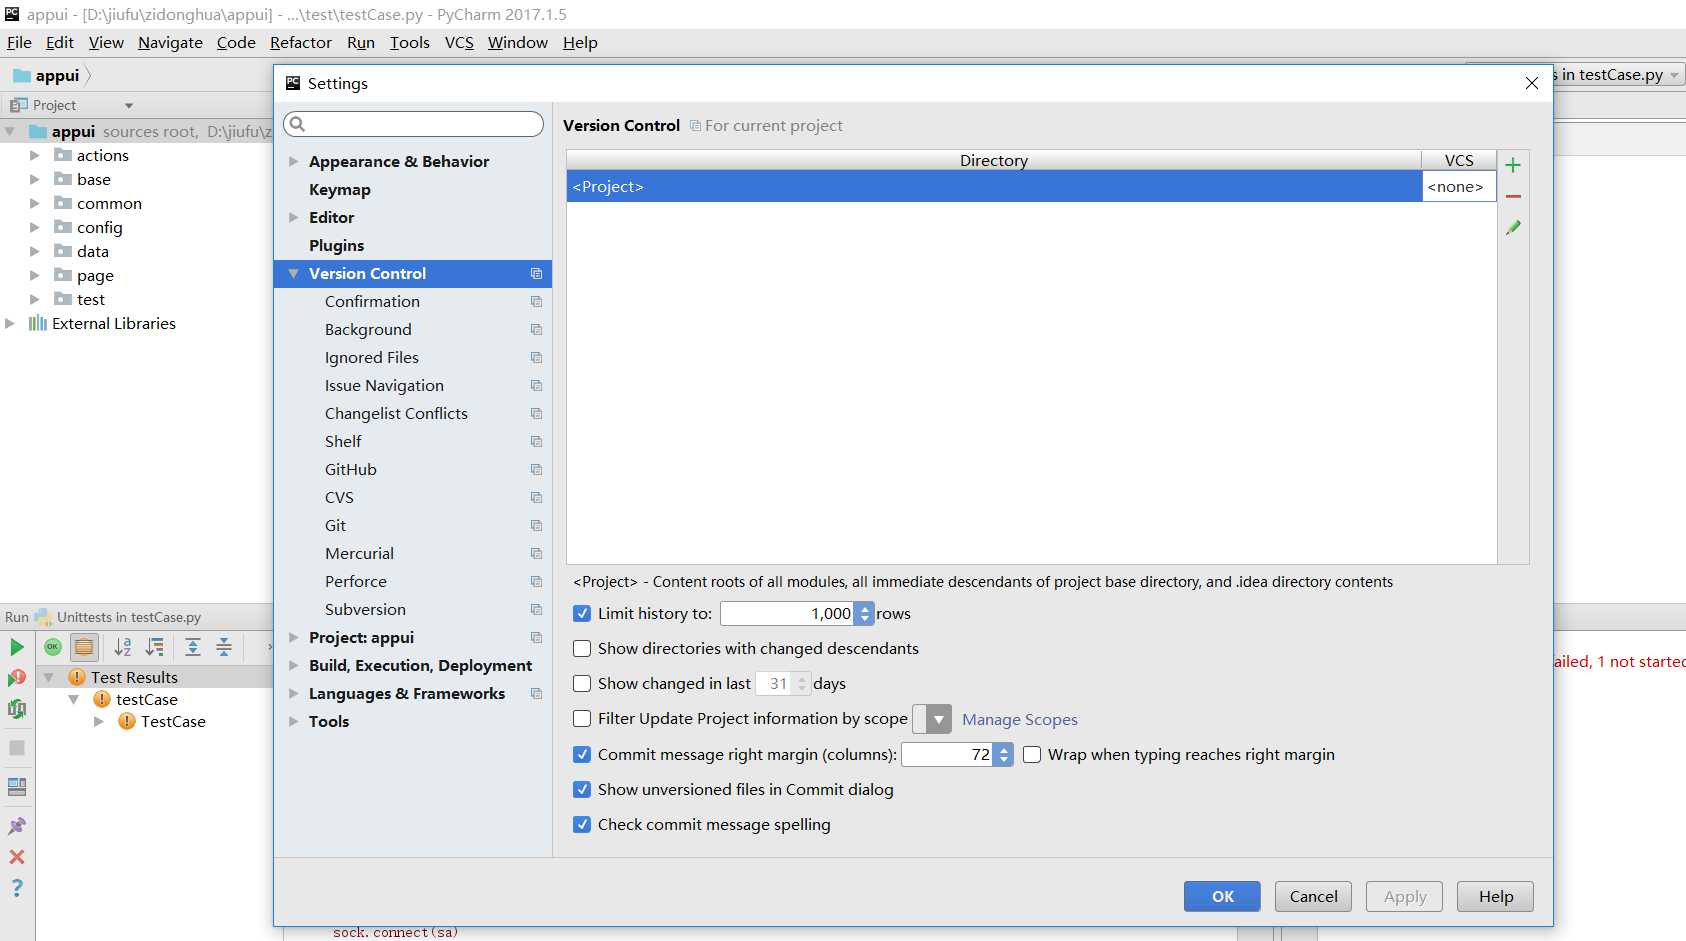The width and height of the screenshot is (1686, 941).
Task: Expand the actions folder in project tree
Action: pos(35,156)
